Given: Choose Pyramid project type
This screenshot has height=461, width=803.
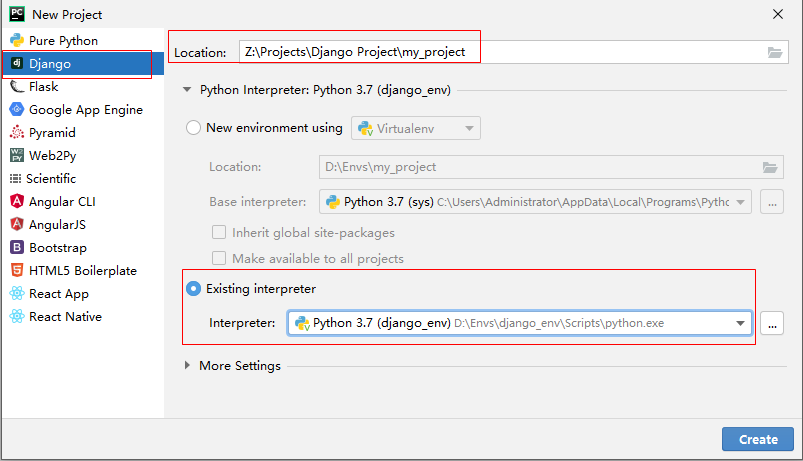Looking at the screenshot, I should (x=82, y=133).
